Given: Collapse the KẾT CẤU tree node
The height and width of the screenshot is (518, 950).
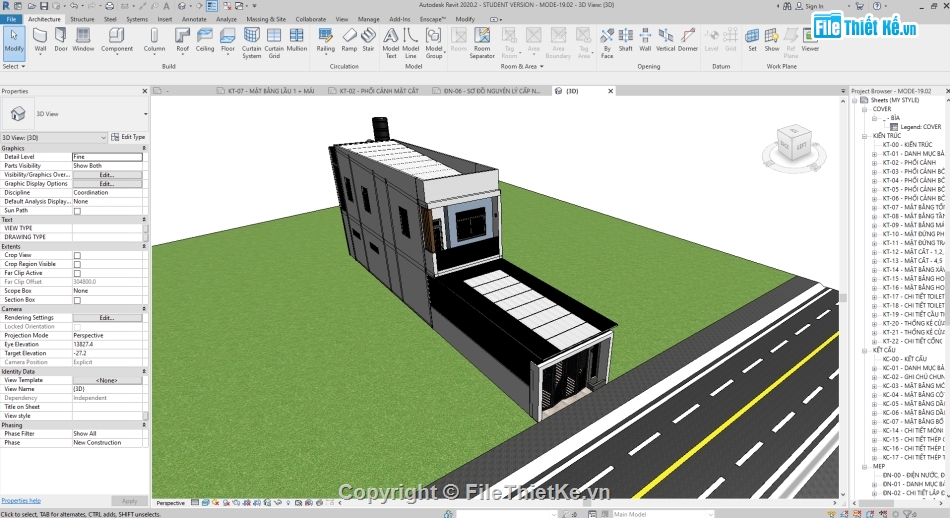Looking at the screenshot, I should [865, 351].
